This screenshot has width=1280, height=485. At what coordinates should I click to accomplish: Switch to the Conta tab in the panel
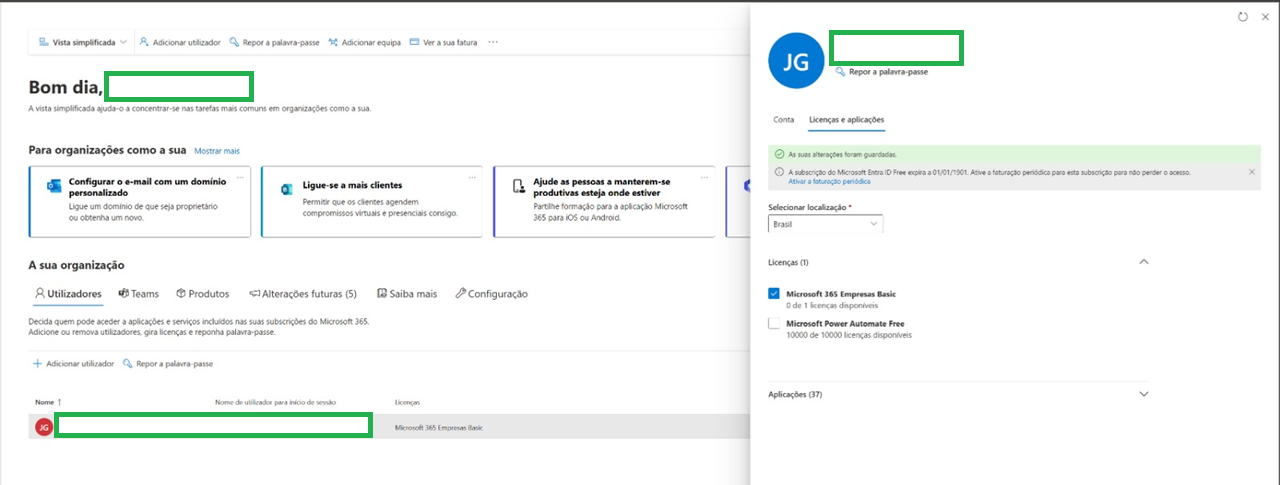click(x=784, y=120)
